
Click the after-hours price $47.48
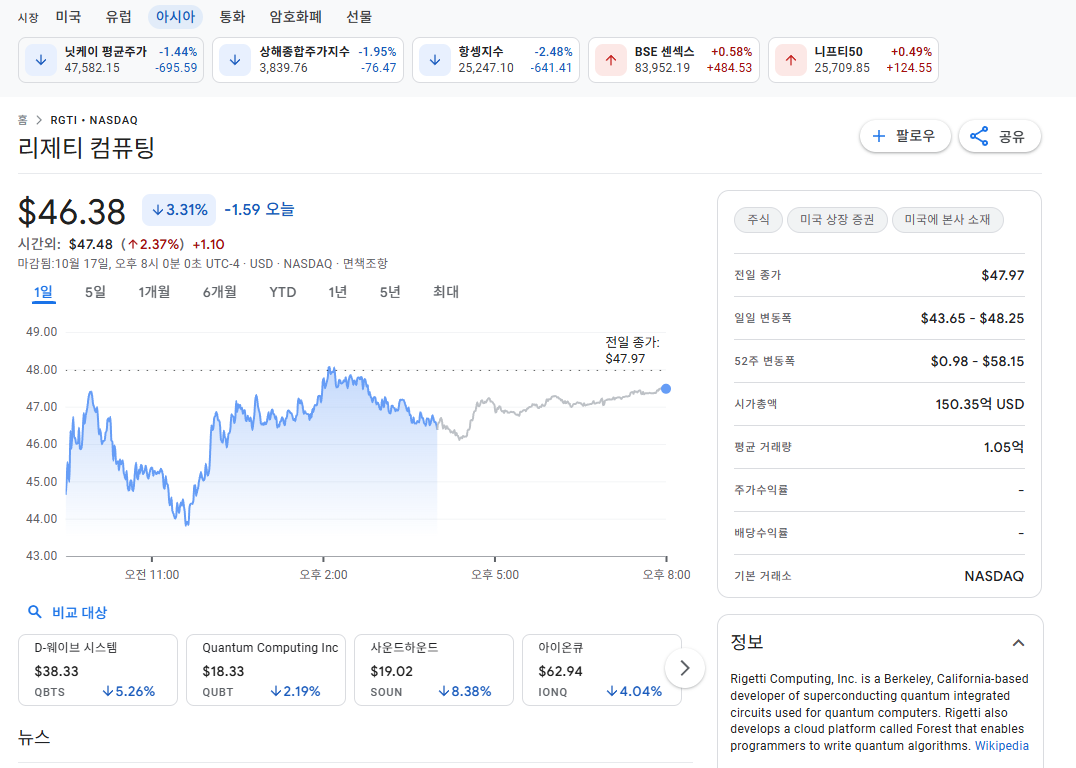(91, 244)
